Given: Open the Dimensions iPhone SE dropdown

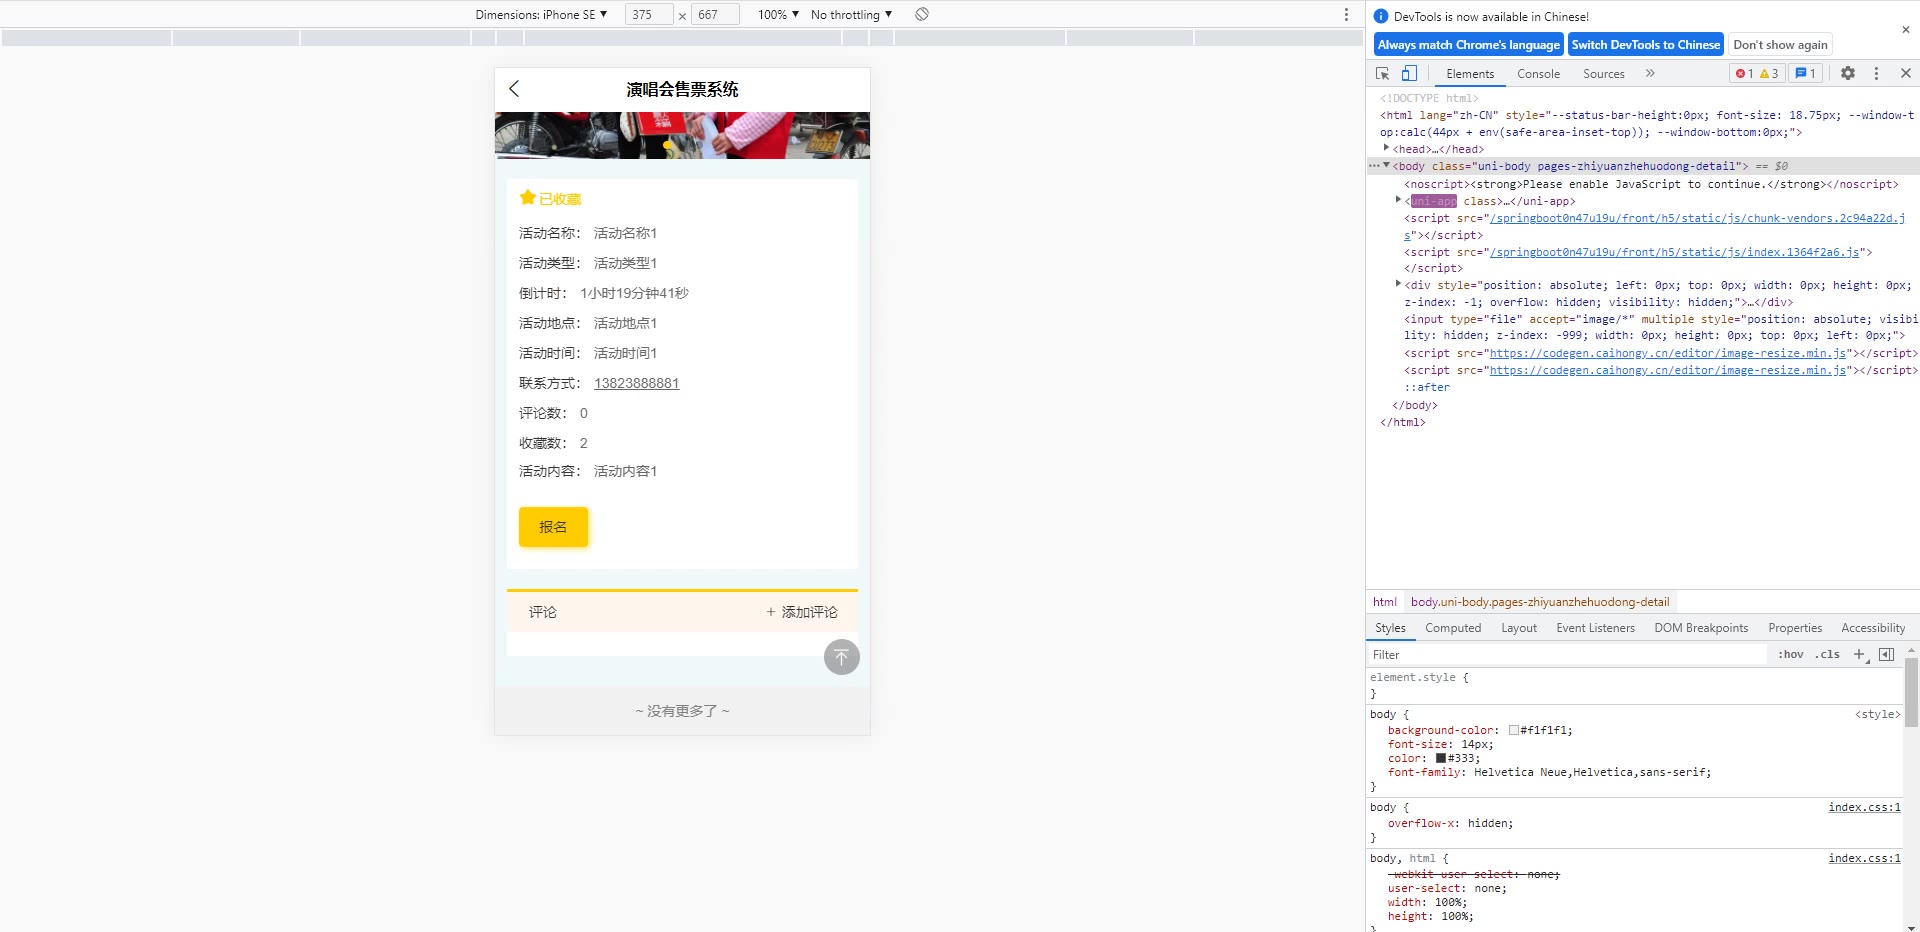Looking at the screenshot, I should (x=541, y=15).
